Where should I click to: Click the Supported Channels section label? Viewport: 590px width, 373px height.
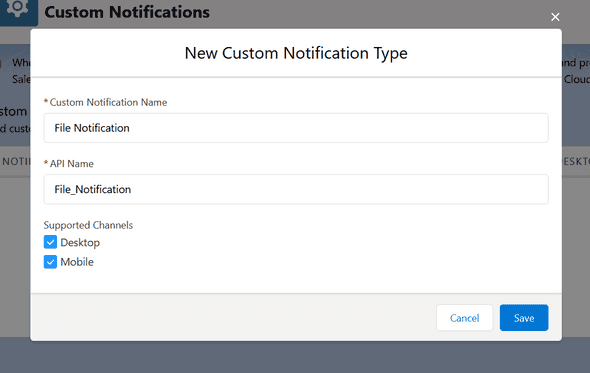88,225
